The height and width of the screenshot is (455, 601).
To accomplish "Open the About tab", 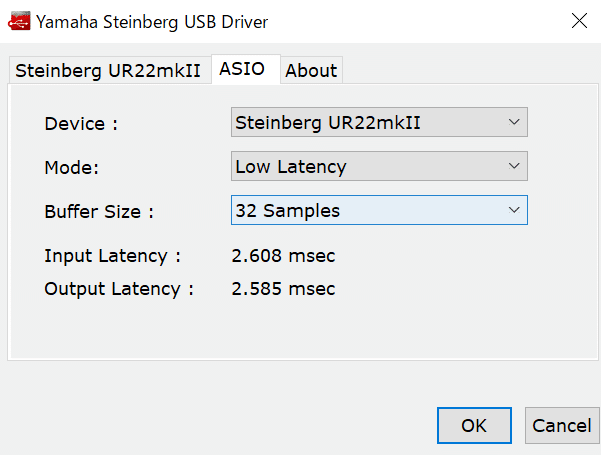I will click(311, 71).
